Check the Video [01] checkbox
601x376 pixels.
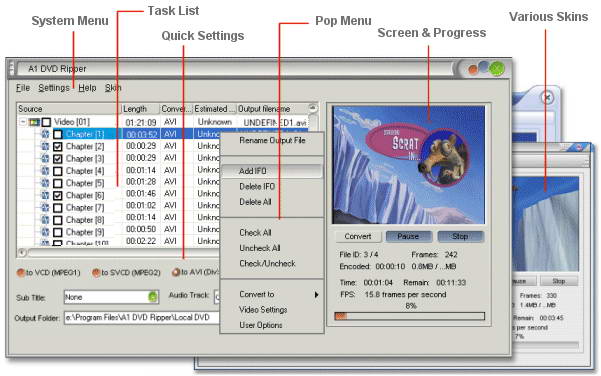pos(46,122)
